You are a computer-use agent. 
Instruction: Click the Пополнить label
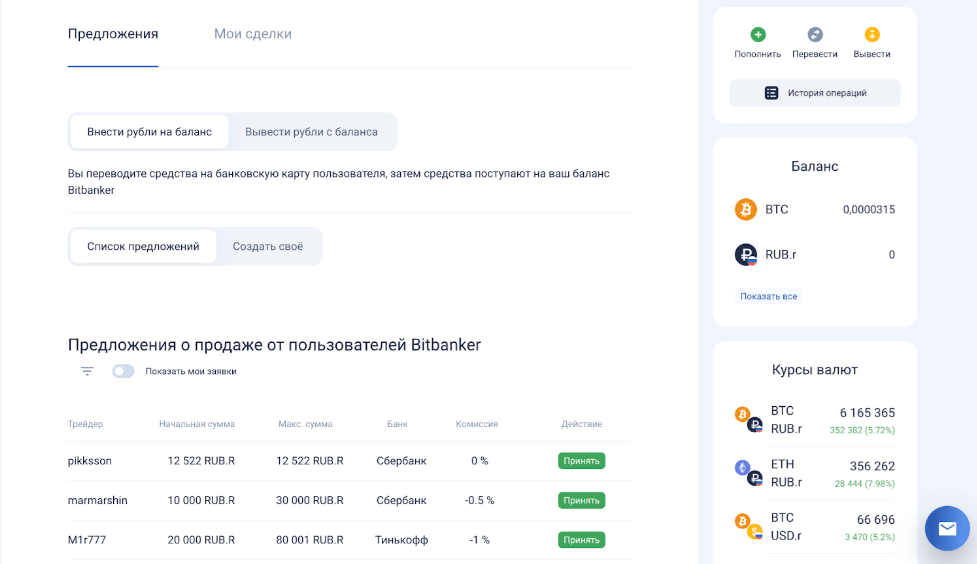758,54
